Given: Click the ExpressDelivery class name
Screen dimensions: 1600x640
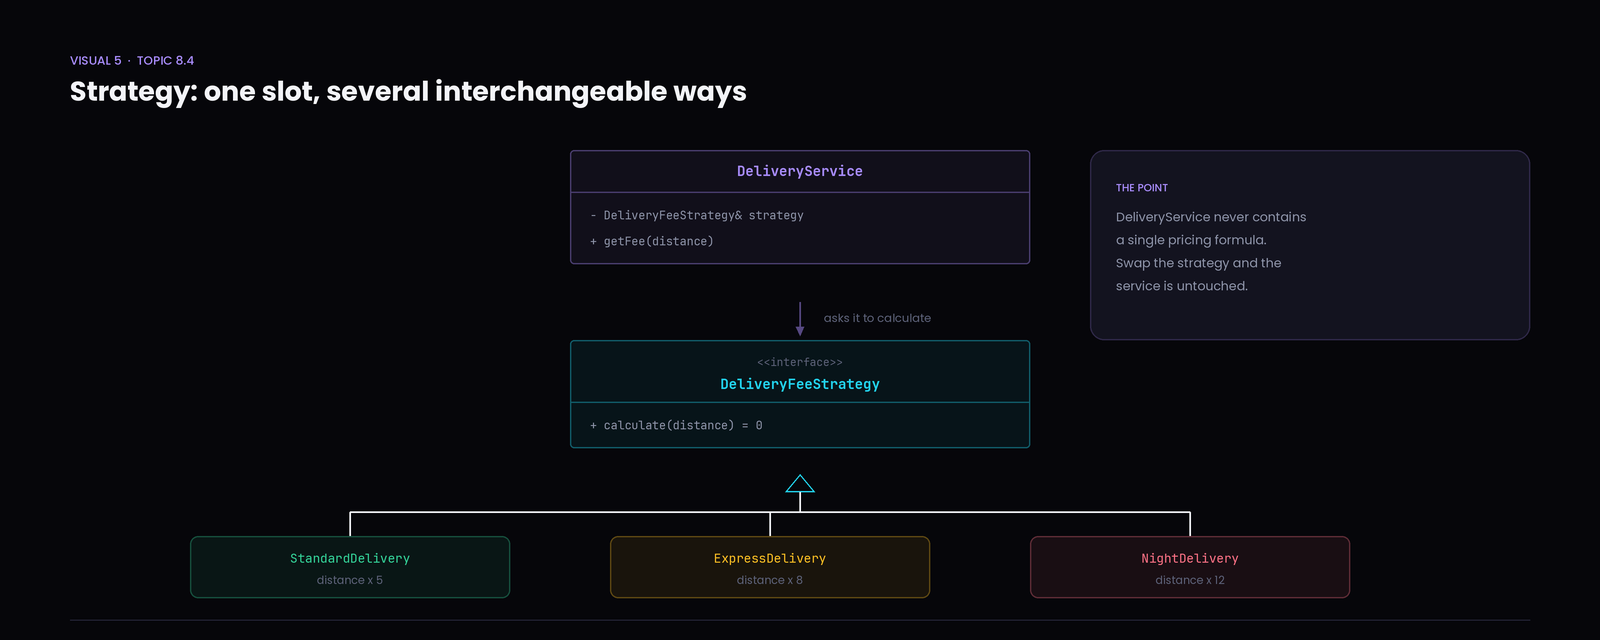Looking at the screenshot, I should click(770, 558).
